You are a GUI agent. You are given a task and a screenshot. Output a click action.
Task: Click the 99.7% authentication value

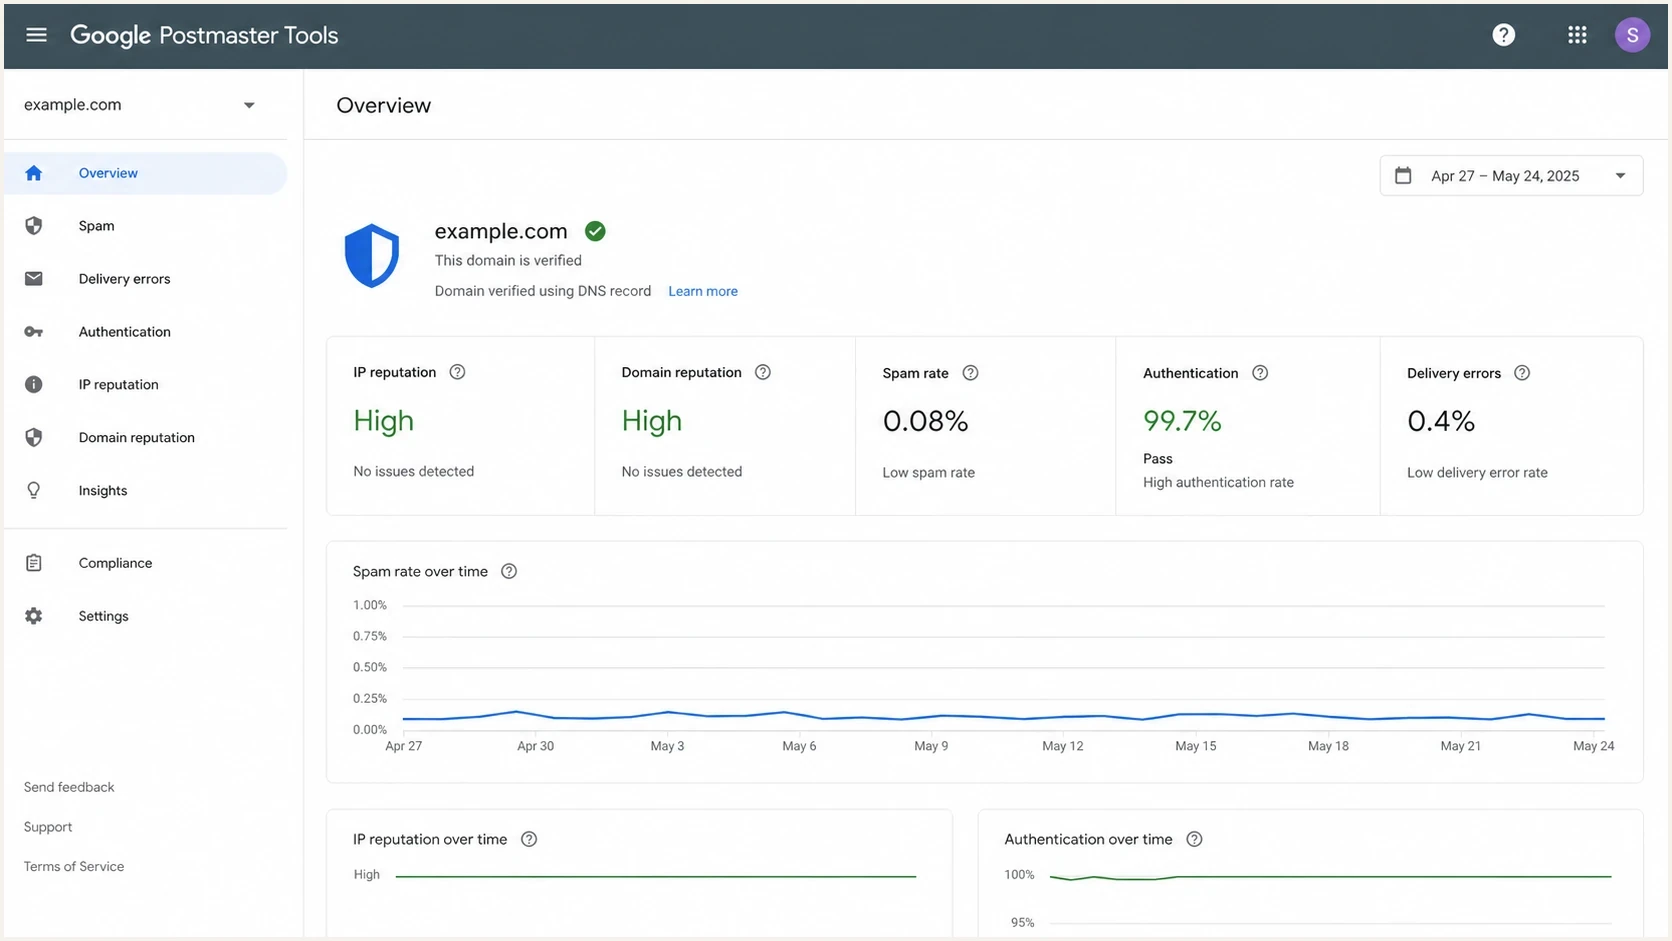point(1182,421)
